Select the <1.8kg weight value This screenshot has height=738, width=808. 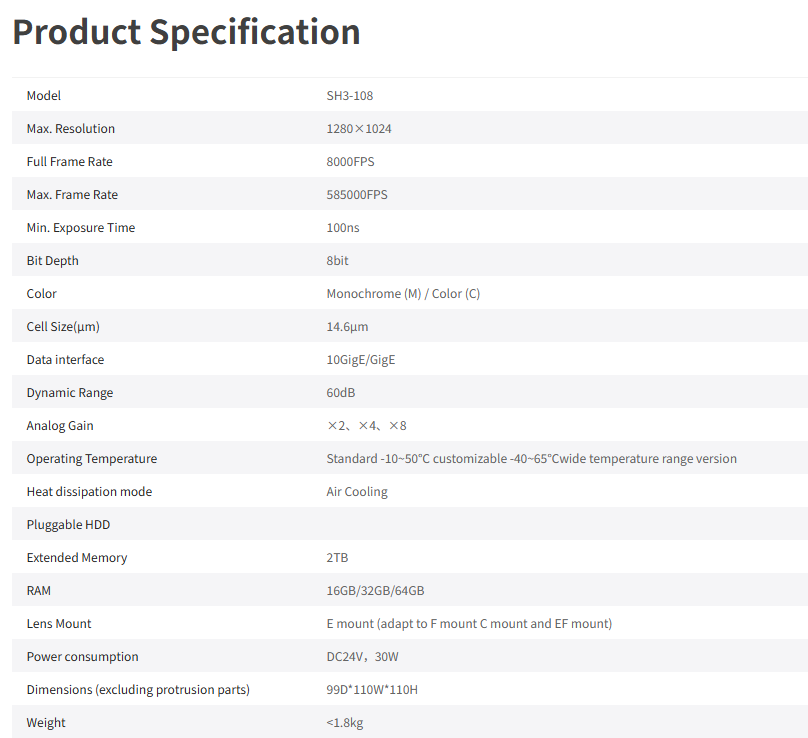tap(345, 723)
